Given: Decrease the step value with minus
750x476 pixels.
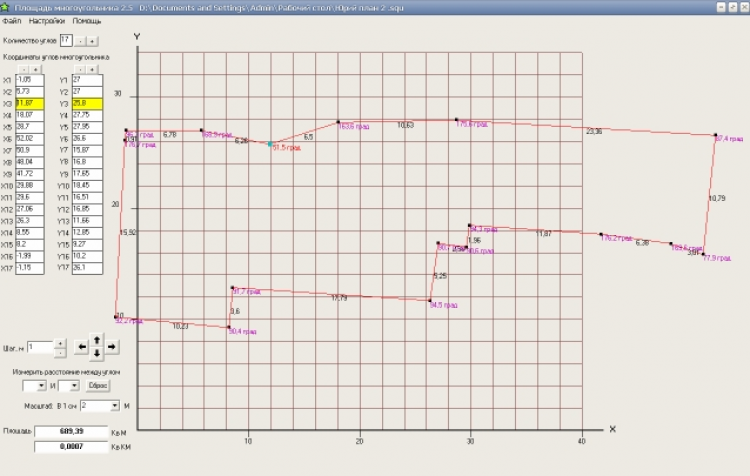Looking at the screenshot, I should pyautogui.click(x=60, y=353).
